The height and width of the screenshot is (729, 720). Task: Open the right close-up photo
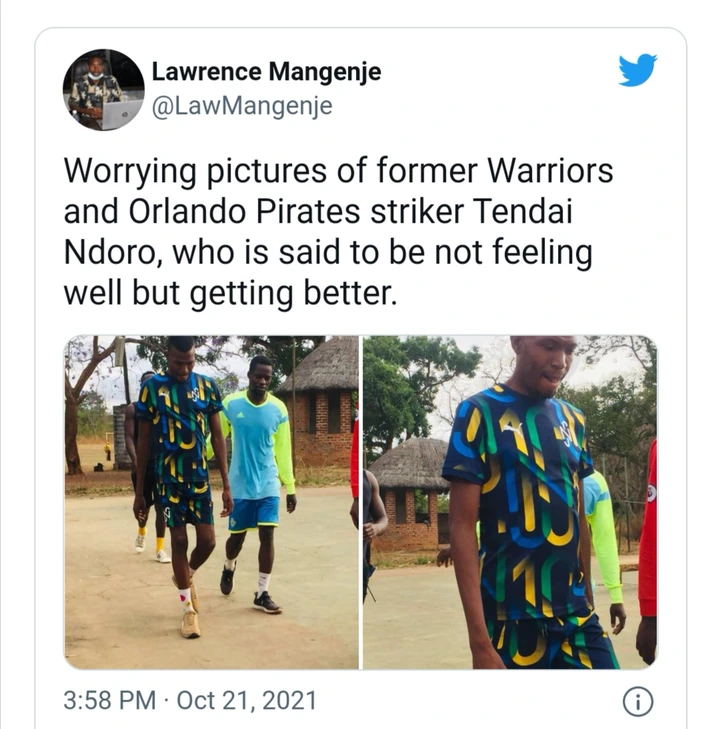(510, 502)
